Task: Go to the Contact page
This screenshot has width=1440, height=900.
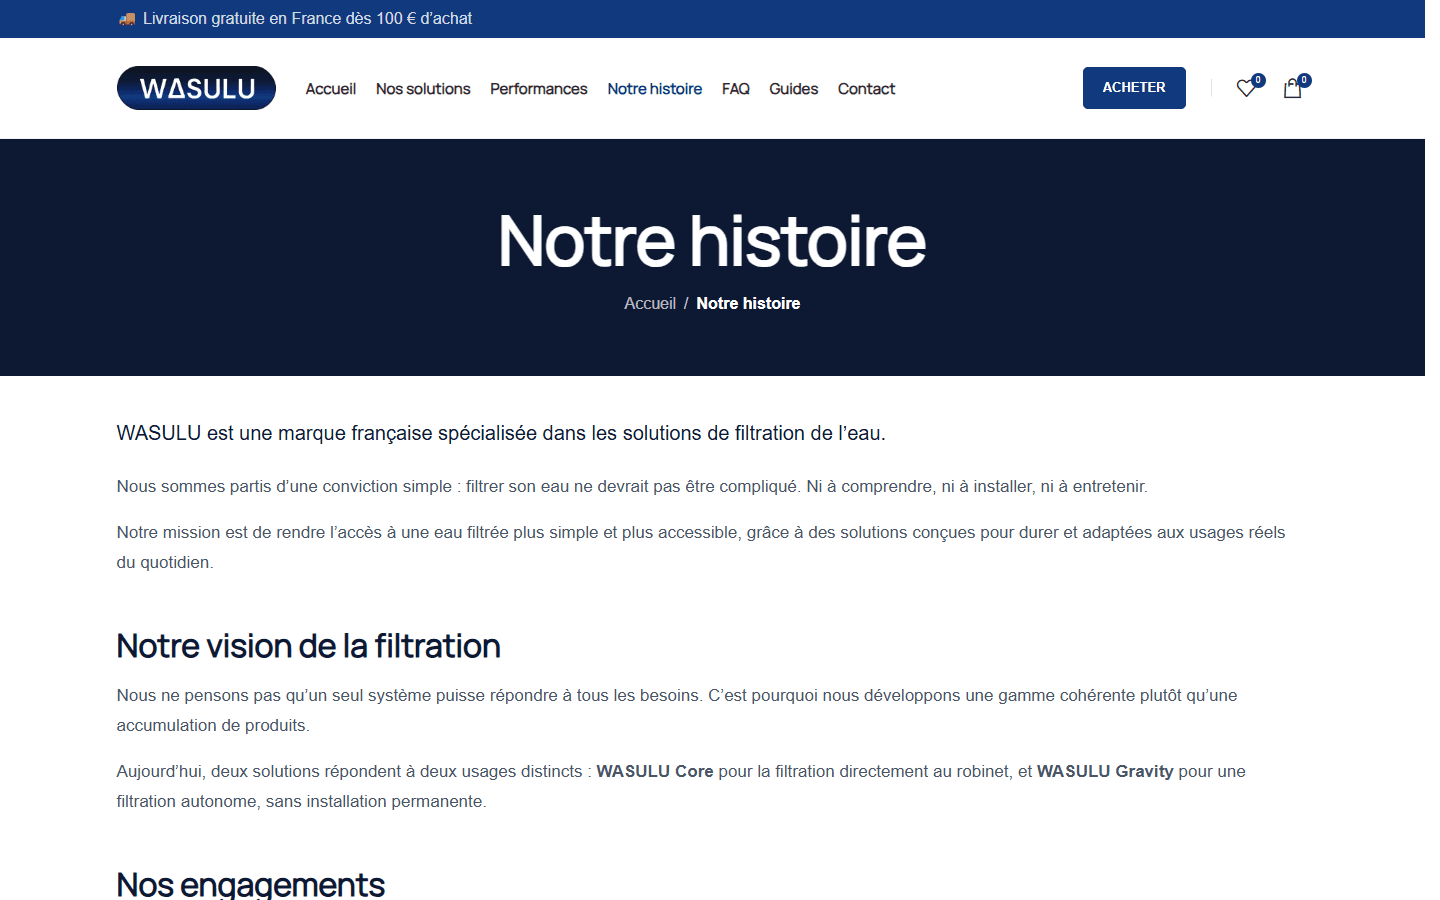Action: 867,89
